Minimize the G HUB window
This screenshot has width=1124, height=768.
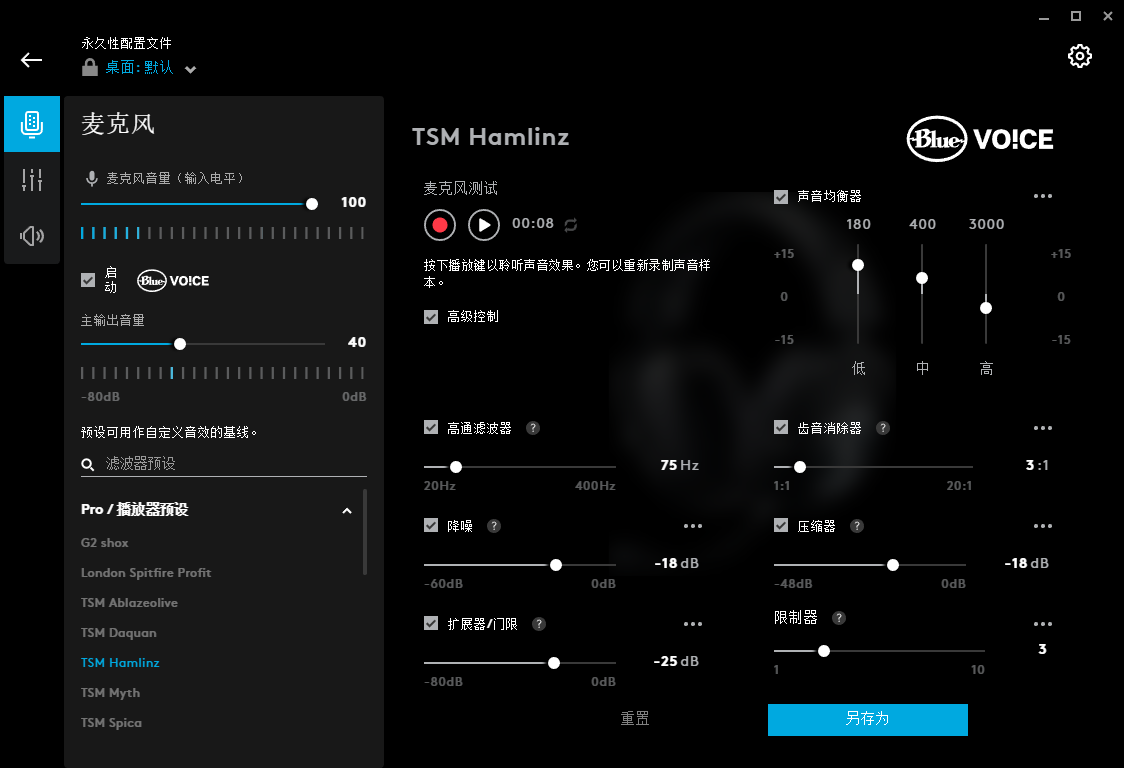[1044, 17]
